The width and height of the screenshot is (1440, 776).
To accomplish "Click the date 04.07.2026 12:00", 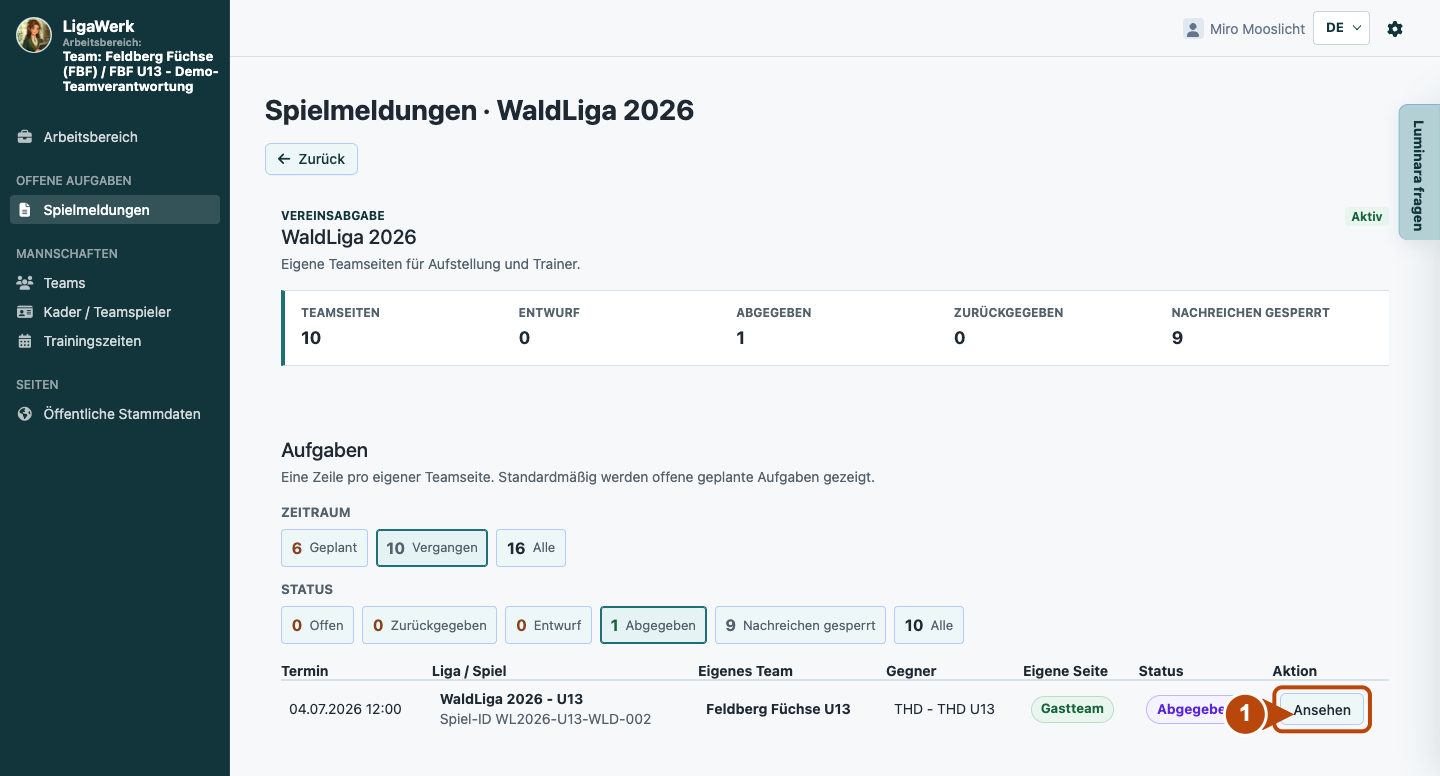I will [x=345, y=709].
